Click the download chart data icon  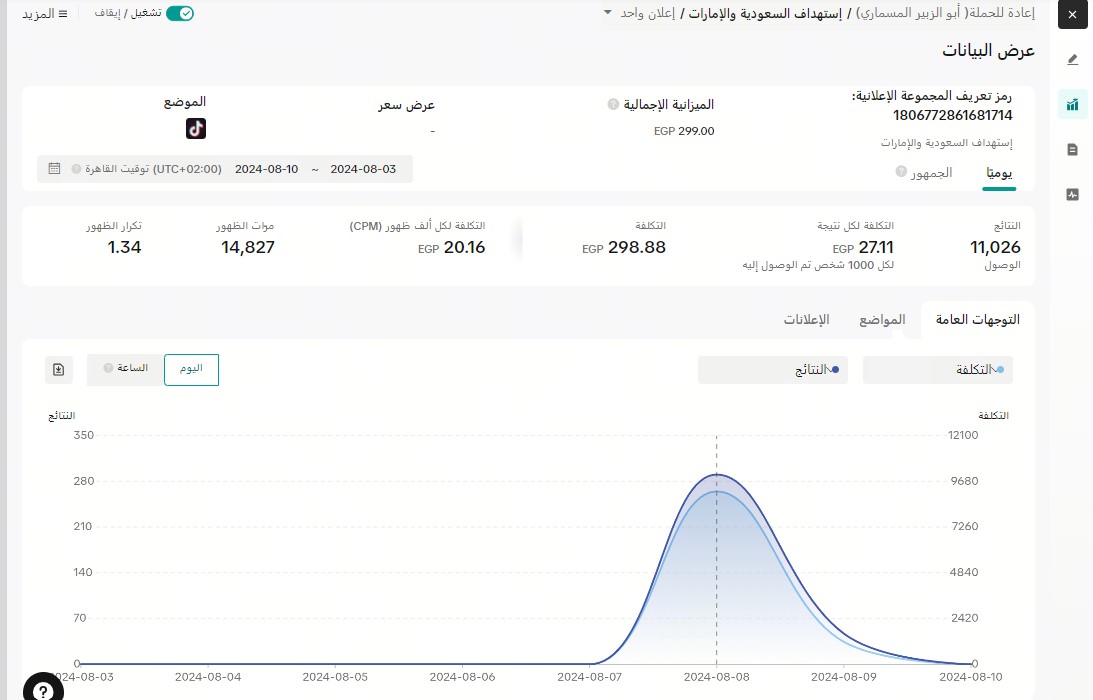(59, 369)
